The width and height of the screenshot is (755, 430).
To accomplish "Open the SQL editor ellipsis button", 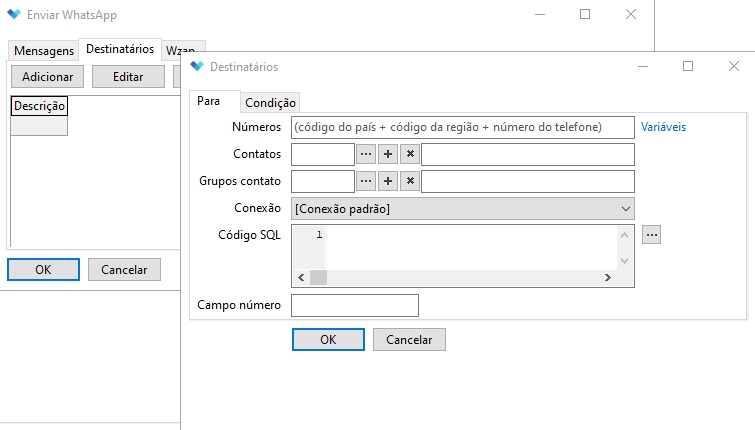I will 652,234.
